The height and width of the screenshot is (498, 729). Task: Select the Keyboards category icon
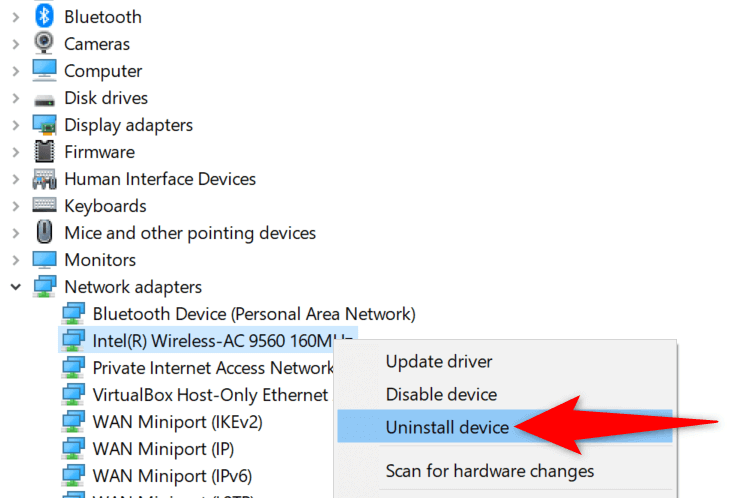pyautogui.click(x=45, y=206)
